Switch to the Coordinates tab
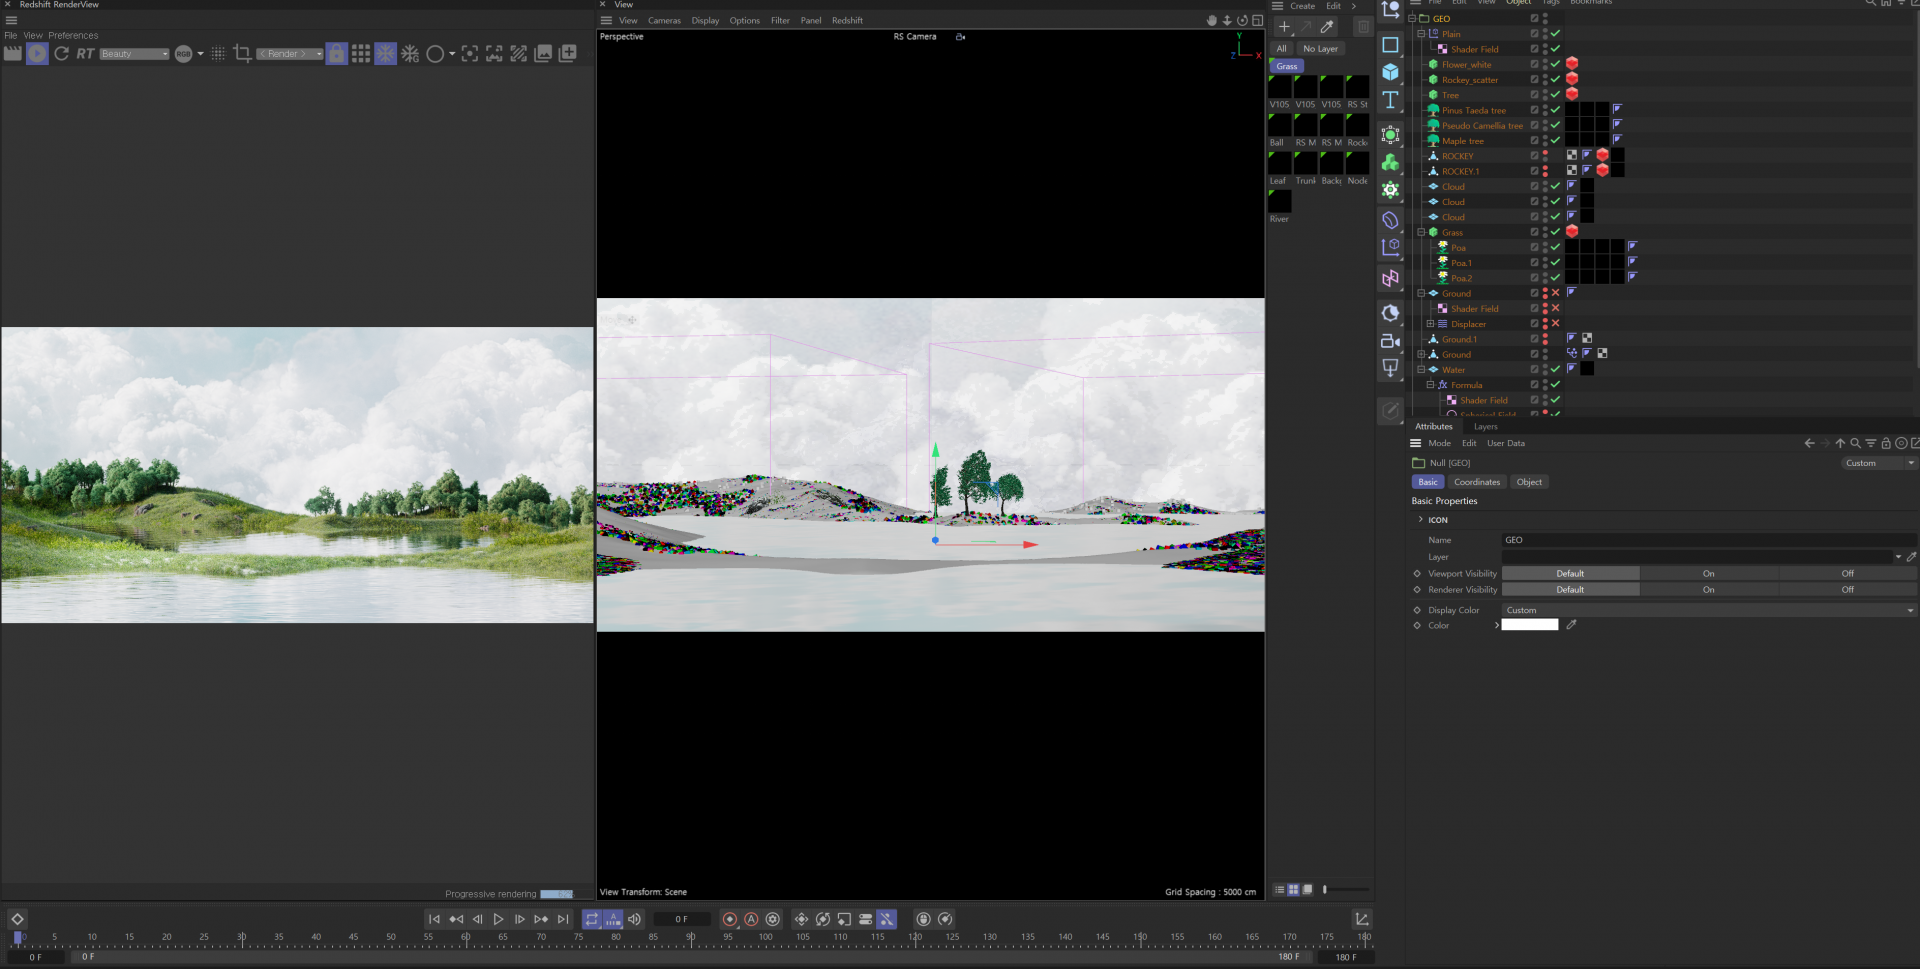Viewport: 1920px width, 969px height. (x=1477, y=482)
